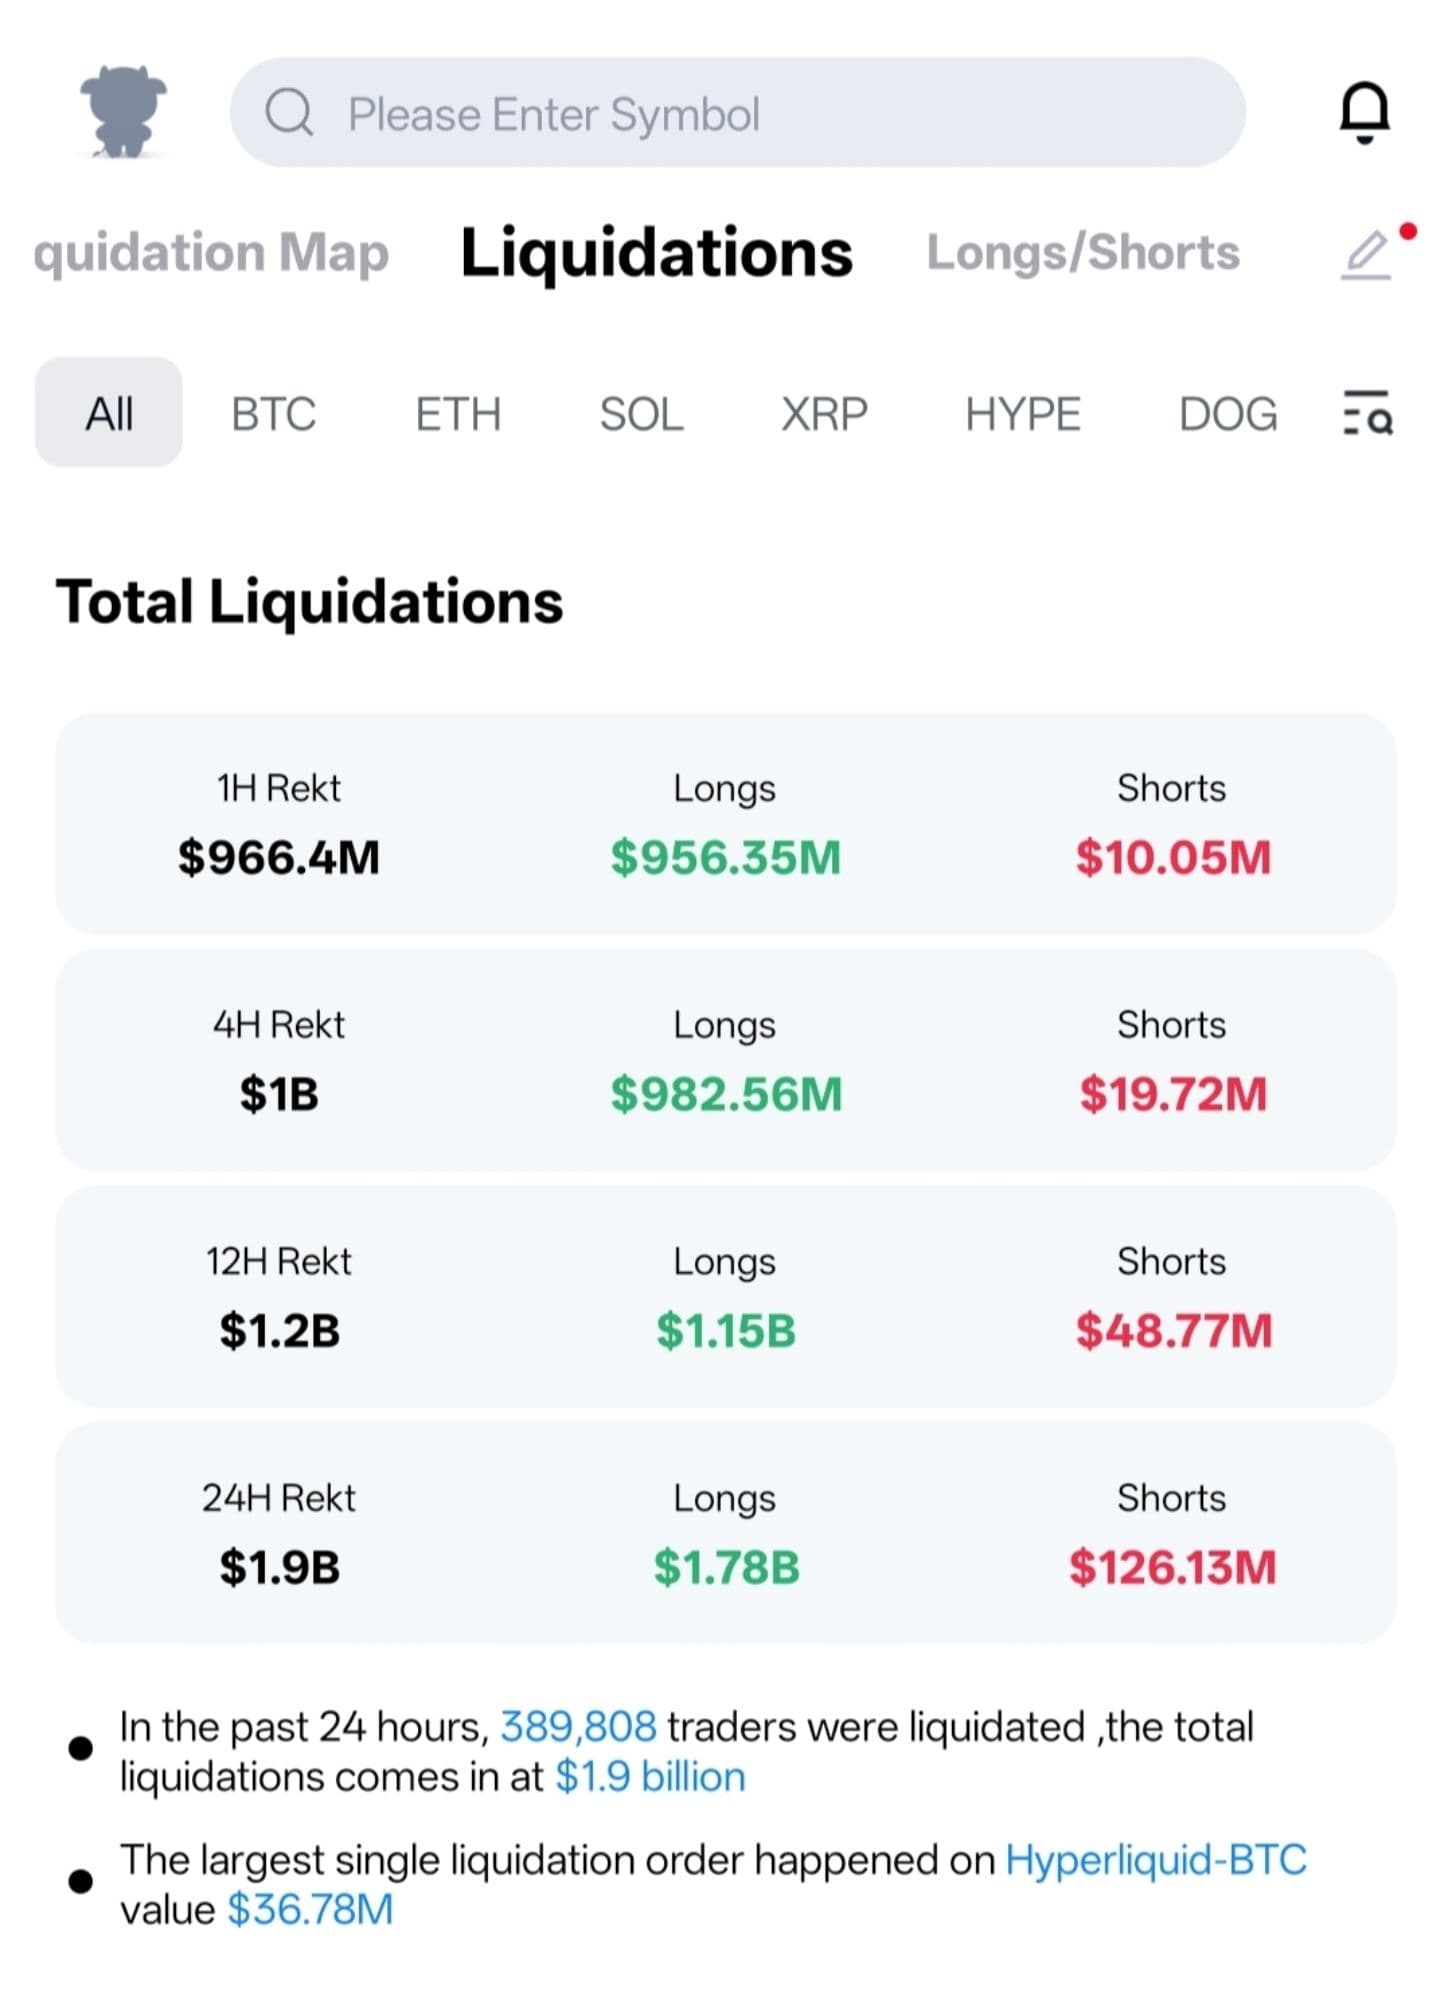This screenshot has height=2000, width=1452.
Task: Choose the XRP filter chip
Action: click(x=824, y=414)
